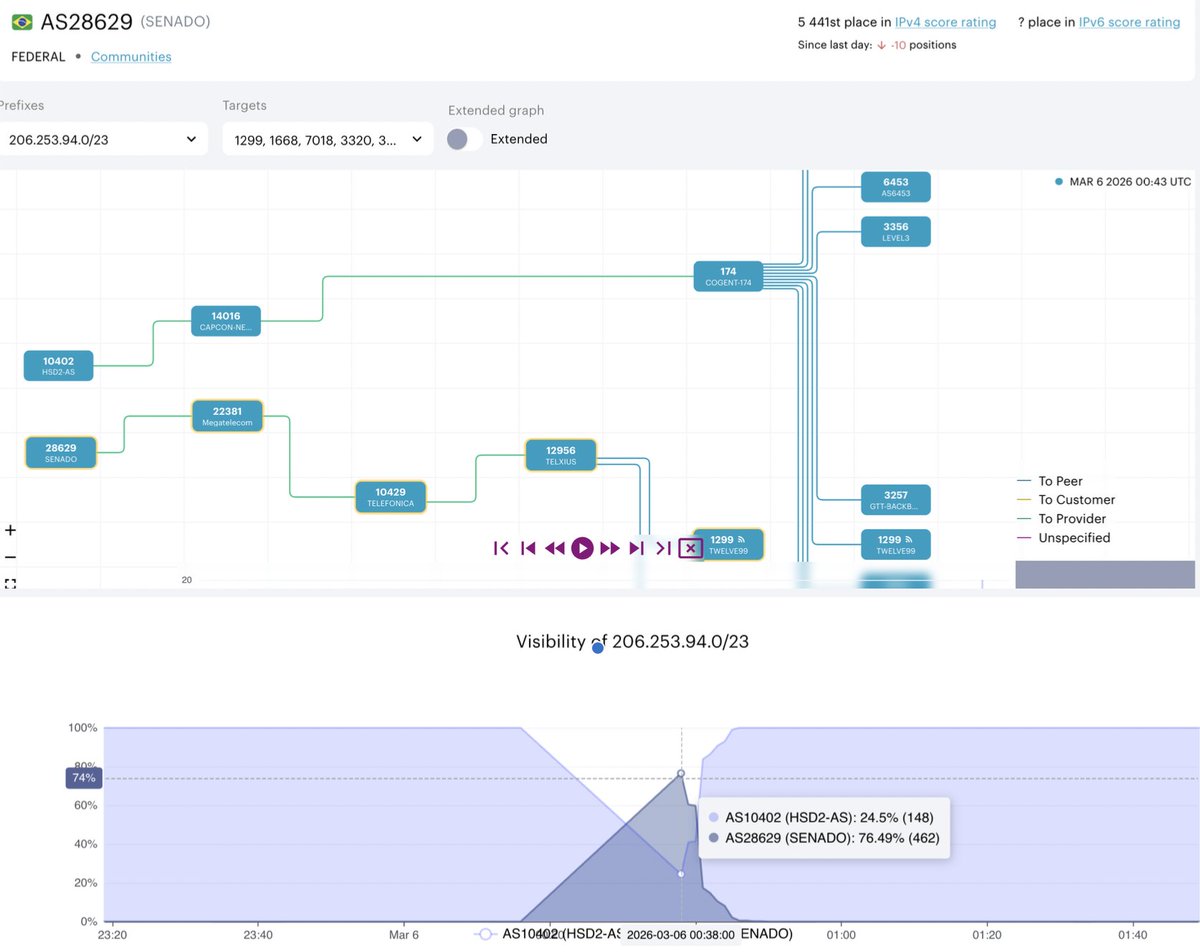1200x952 pixels.
Task: Click the To Customer legend entry
Action: click(x=1066, y=500)
